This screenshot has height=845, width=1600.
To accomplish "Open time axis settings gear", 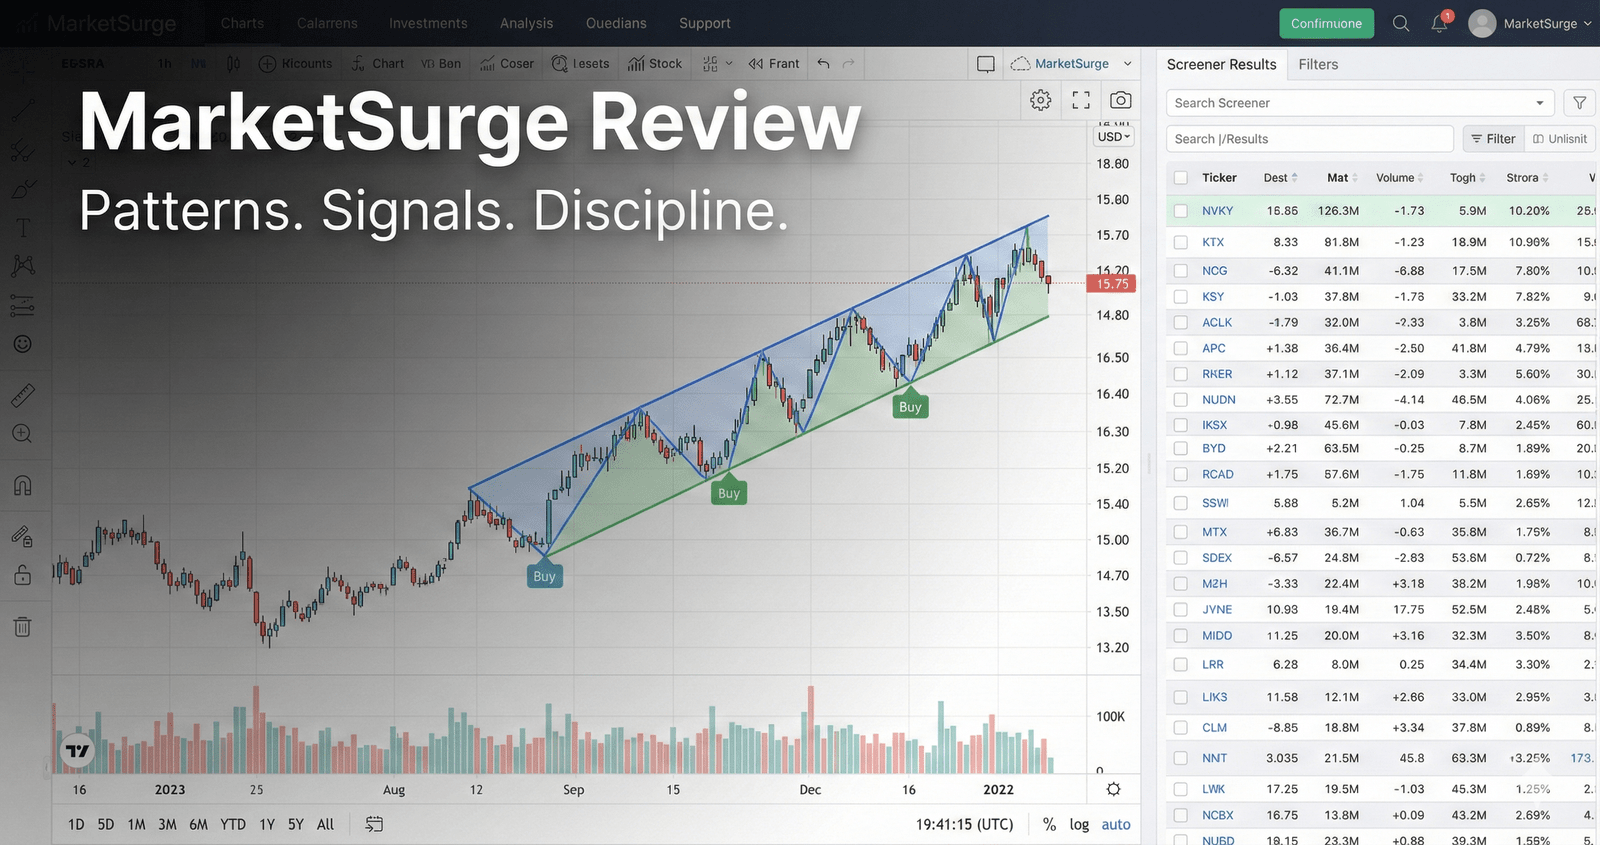I will [1113, 789].
